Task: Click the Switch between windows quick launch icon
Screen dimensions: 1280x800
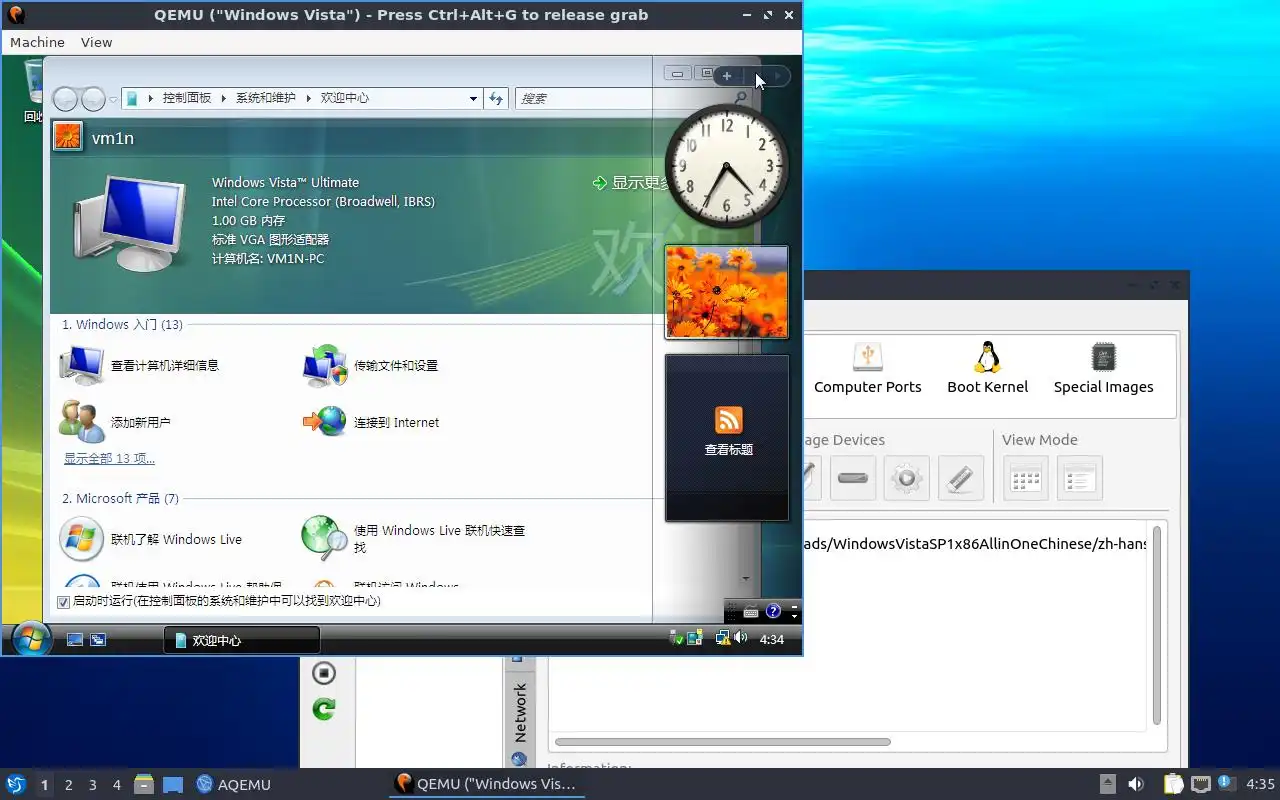Action: (x=98, y=639)
